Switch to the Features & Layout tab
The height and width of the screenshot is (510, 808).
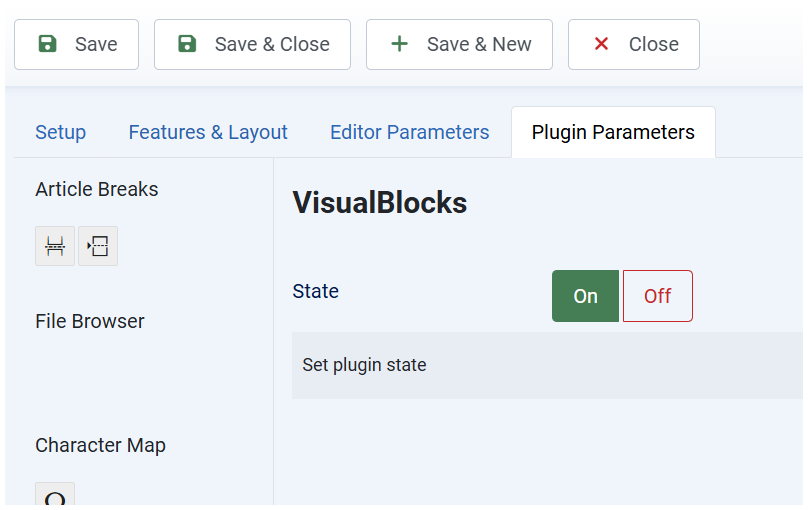click(208, 132)
